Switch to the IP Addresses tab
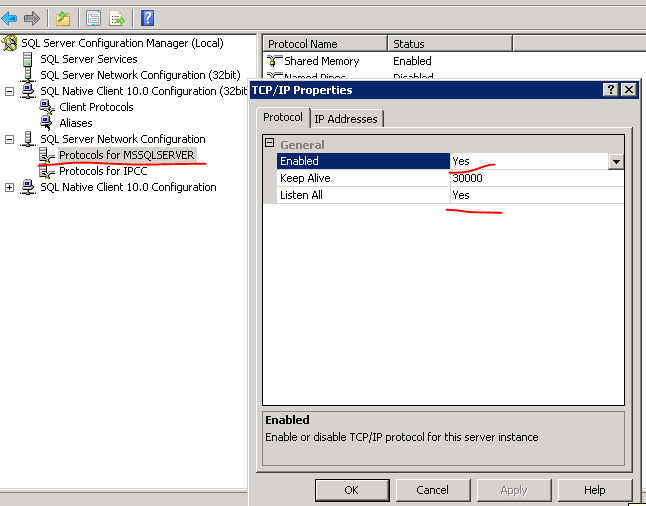The height and width of the screenshot is (506, 646). tap(346, 119)
